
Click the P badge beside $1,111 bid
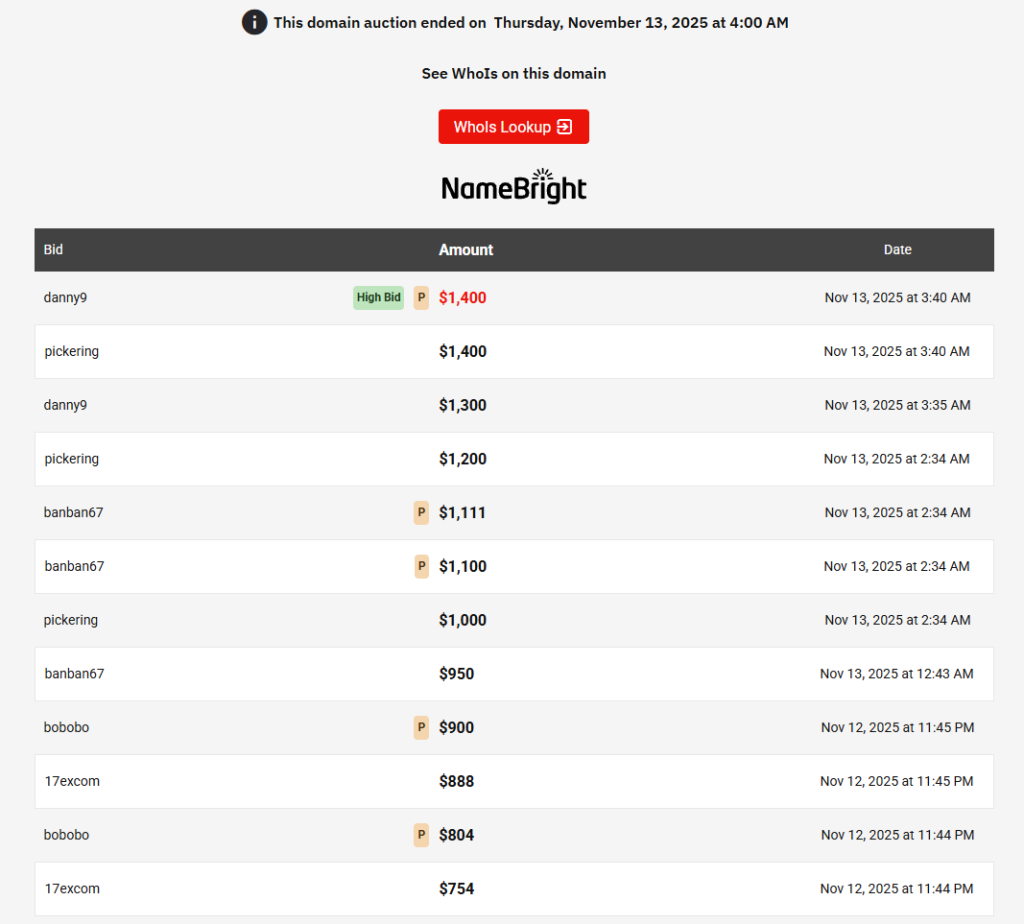pyautogui.click(x=421, y=513)
